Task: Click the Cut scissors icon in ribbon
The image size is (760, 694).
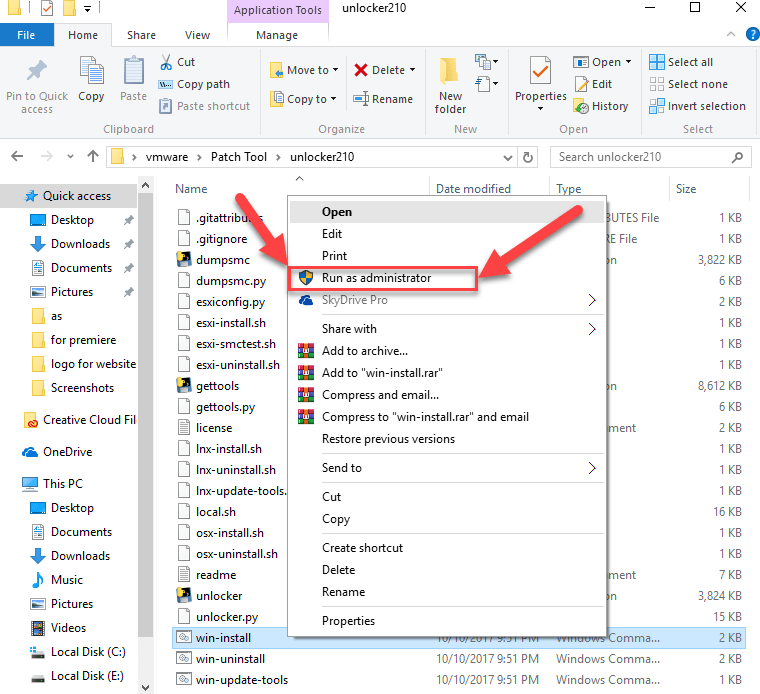Action: (x=166, y=62)
